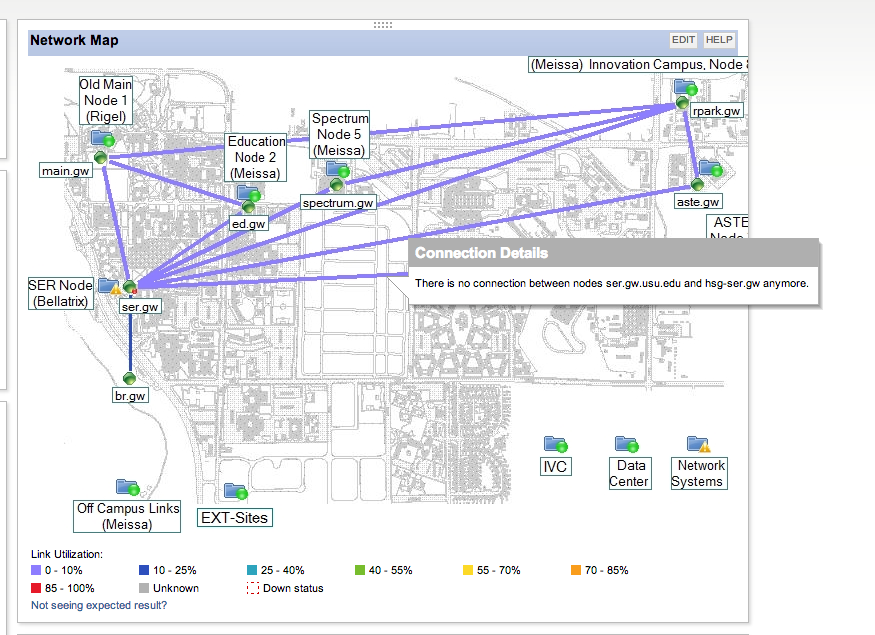Open the Old Main Node 1 folder icon

pyautogui.click(x=103, y=138)
